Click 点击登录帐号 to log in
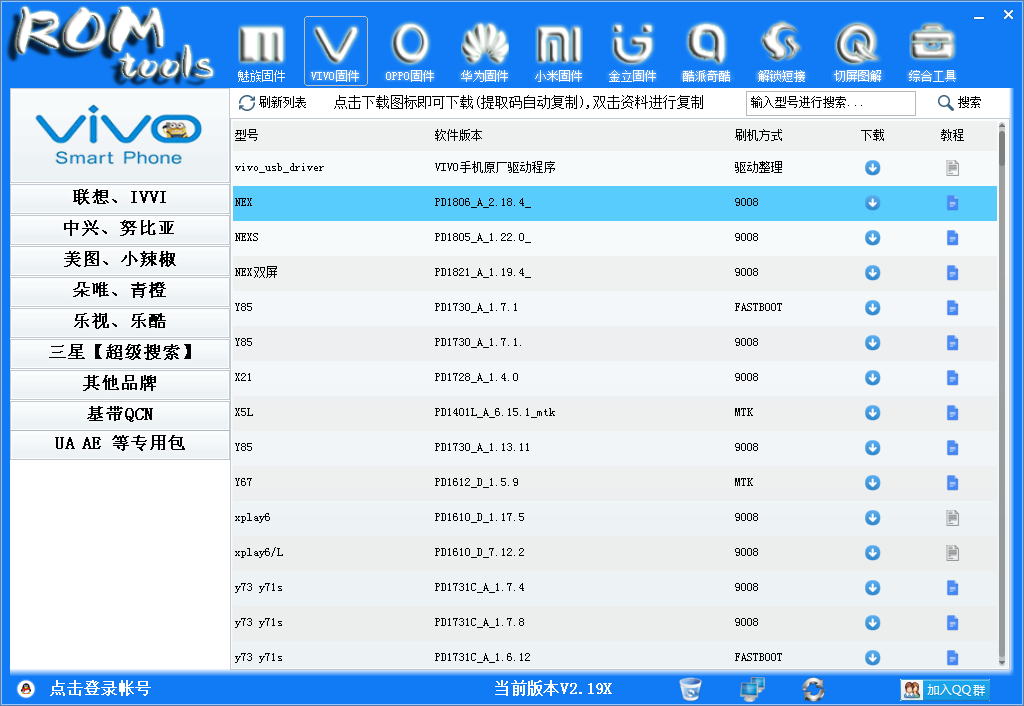This screenshot has width=1024, height=706. click(100, 688)
